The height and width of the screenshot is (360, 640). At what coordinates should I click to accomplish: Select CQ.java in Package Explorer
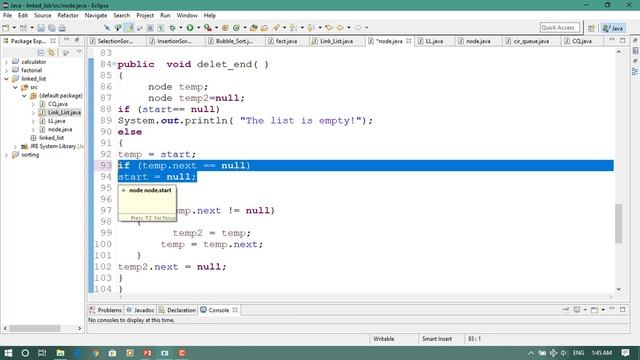pos(58,104)
